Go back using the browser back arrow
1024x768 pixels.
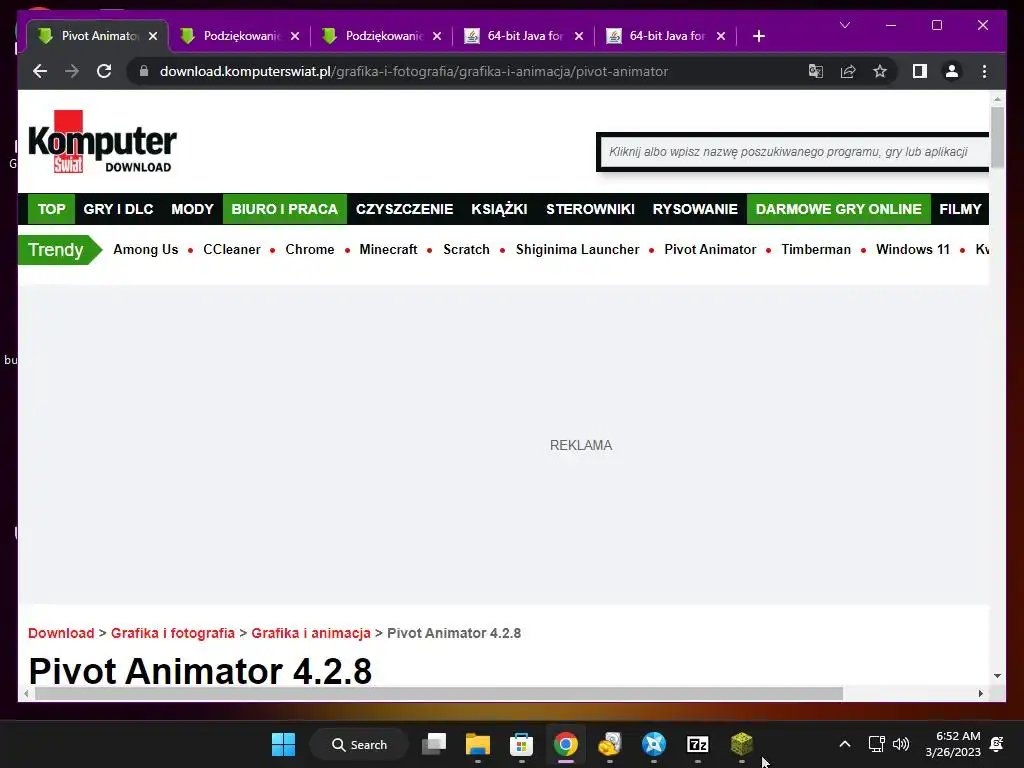coord(40,71)
